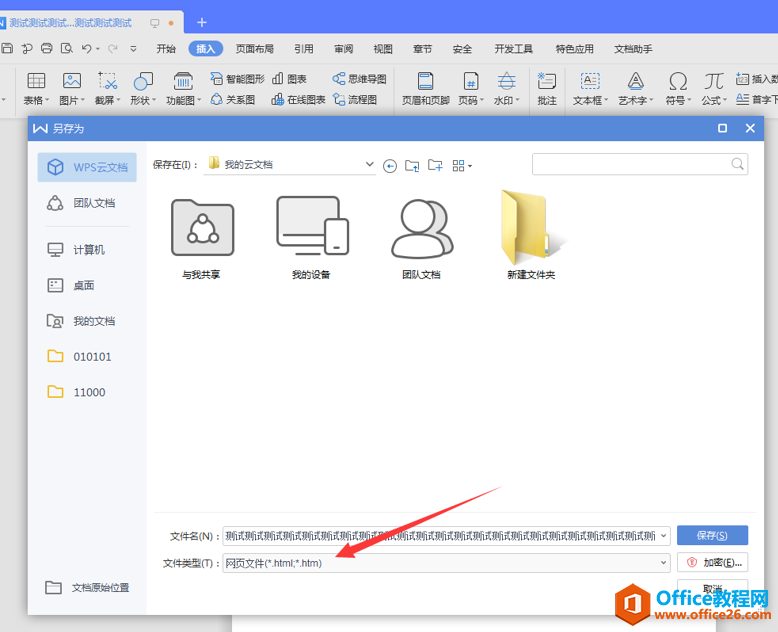
Task: Open the Review (审阅) tab
Action: 343,49
